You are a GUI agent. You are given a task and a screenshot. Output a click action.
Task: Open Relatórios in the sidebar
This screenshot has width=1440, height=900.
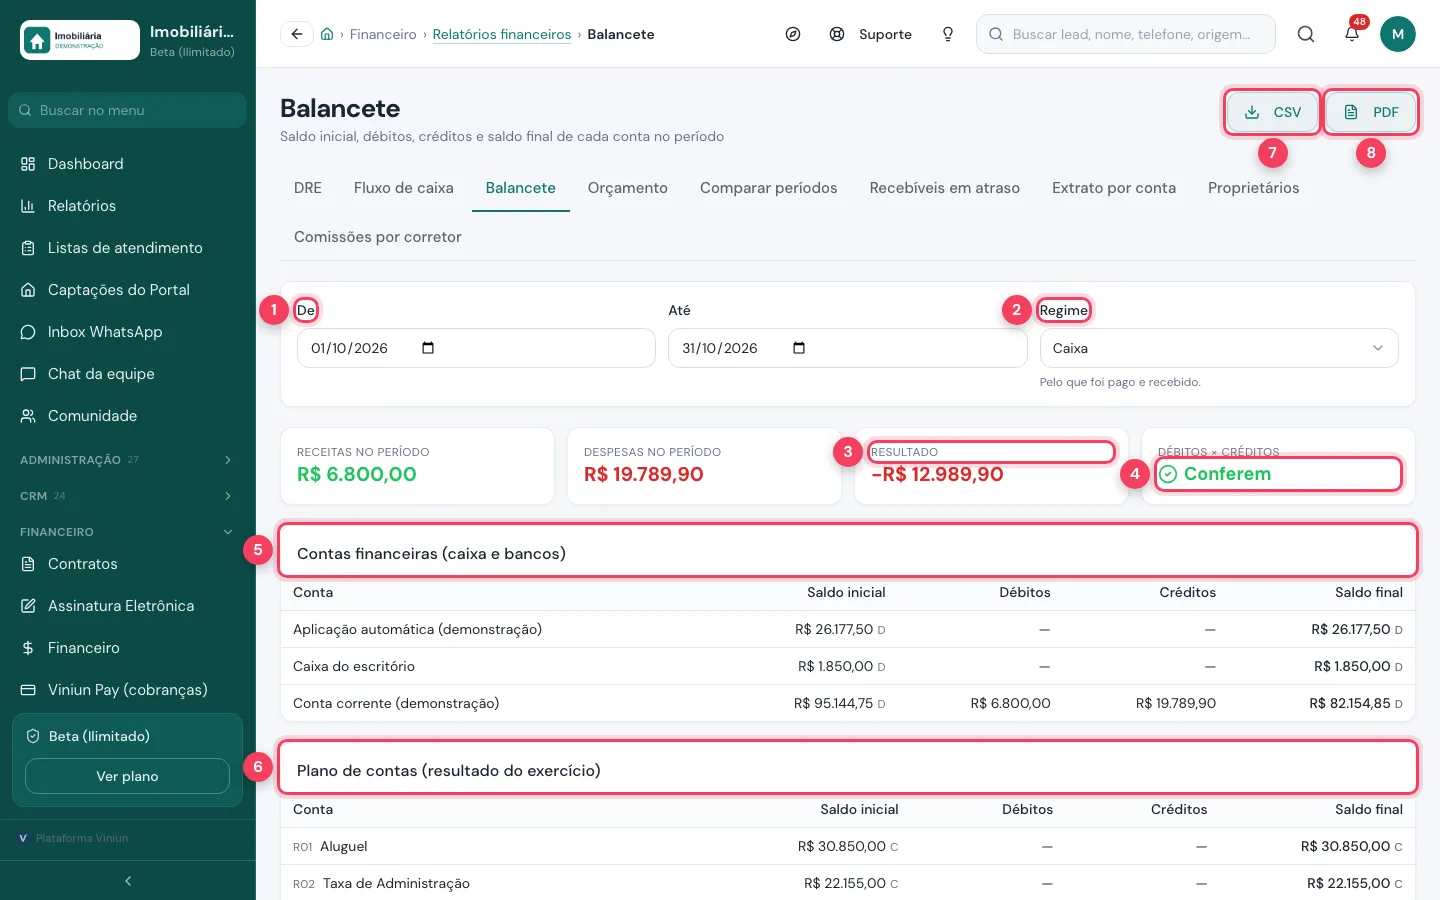[x=127, y=206]
